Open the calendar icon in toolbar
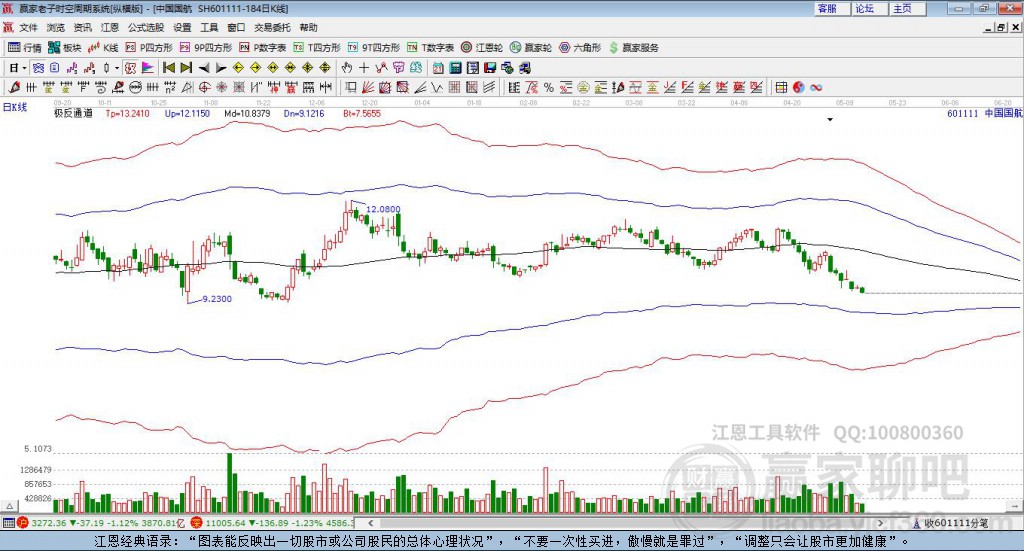The image size is (1024, 551). (438, 68)
